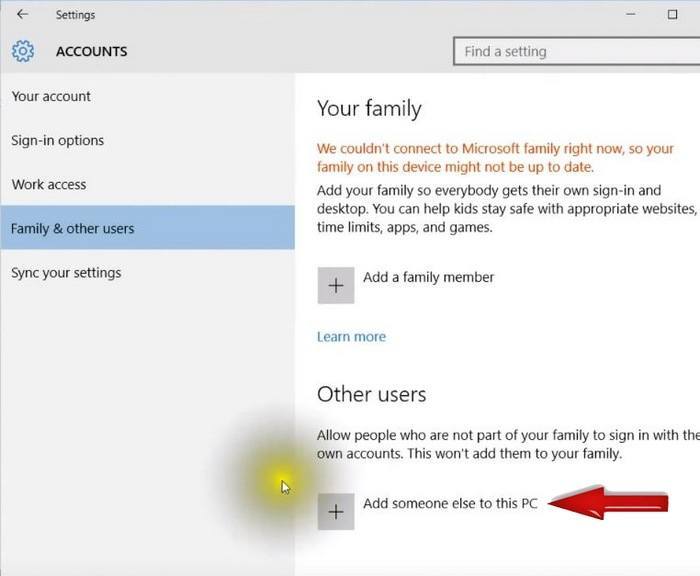Click Add someone else to this PC
700x576 pixels.
click(450, 504)
